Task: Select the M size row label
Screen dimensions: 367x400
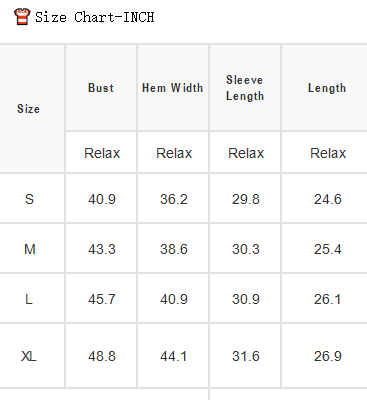Action: (30, 249)
